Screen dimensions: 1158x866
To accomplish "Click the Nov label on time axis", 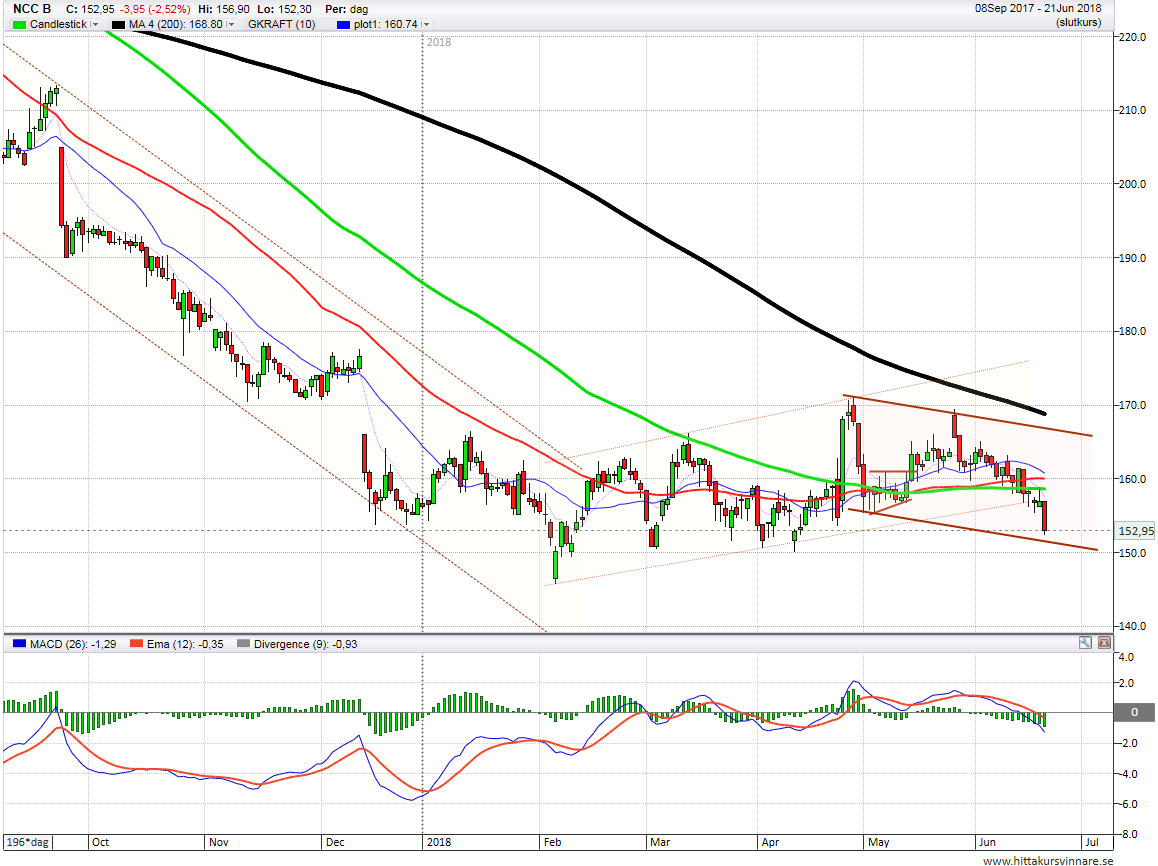I will click(219, 842).
